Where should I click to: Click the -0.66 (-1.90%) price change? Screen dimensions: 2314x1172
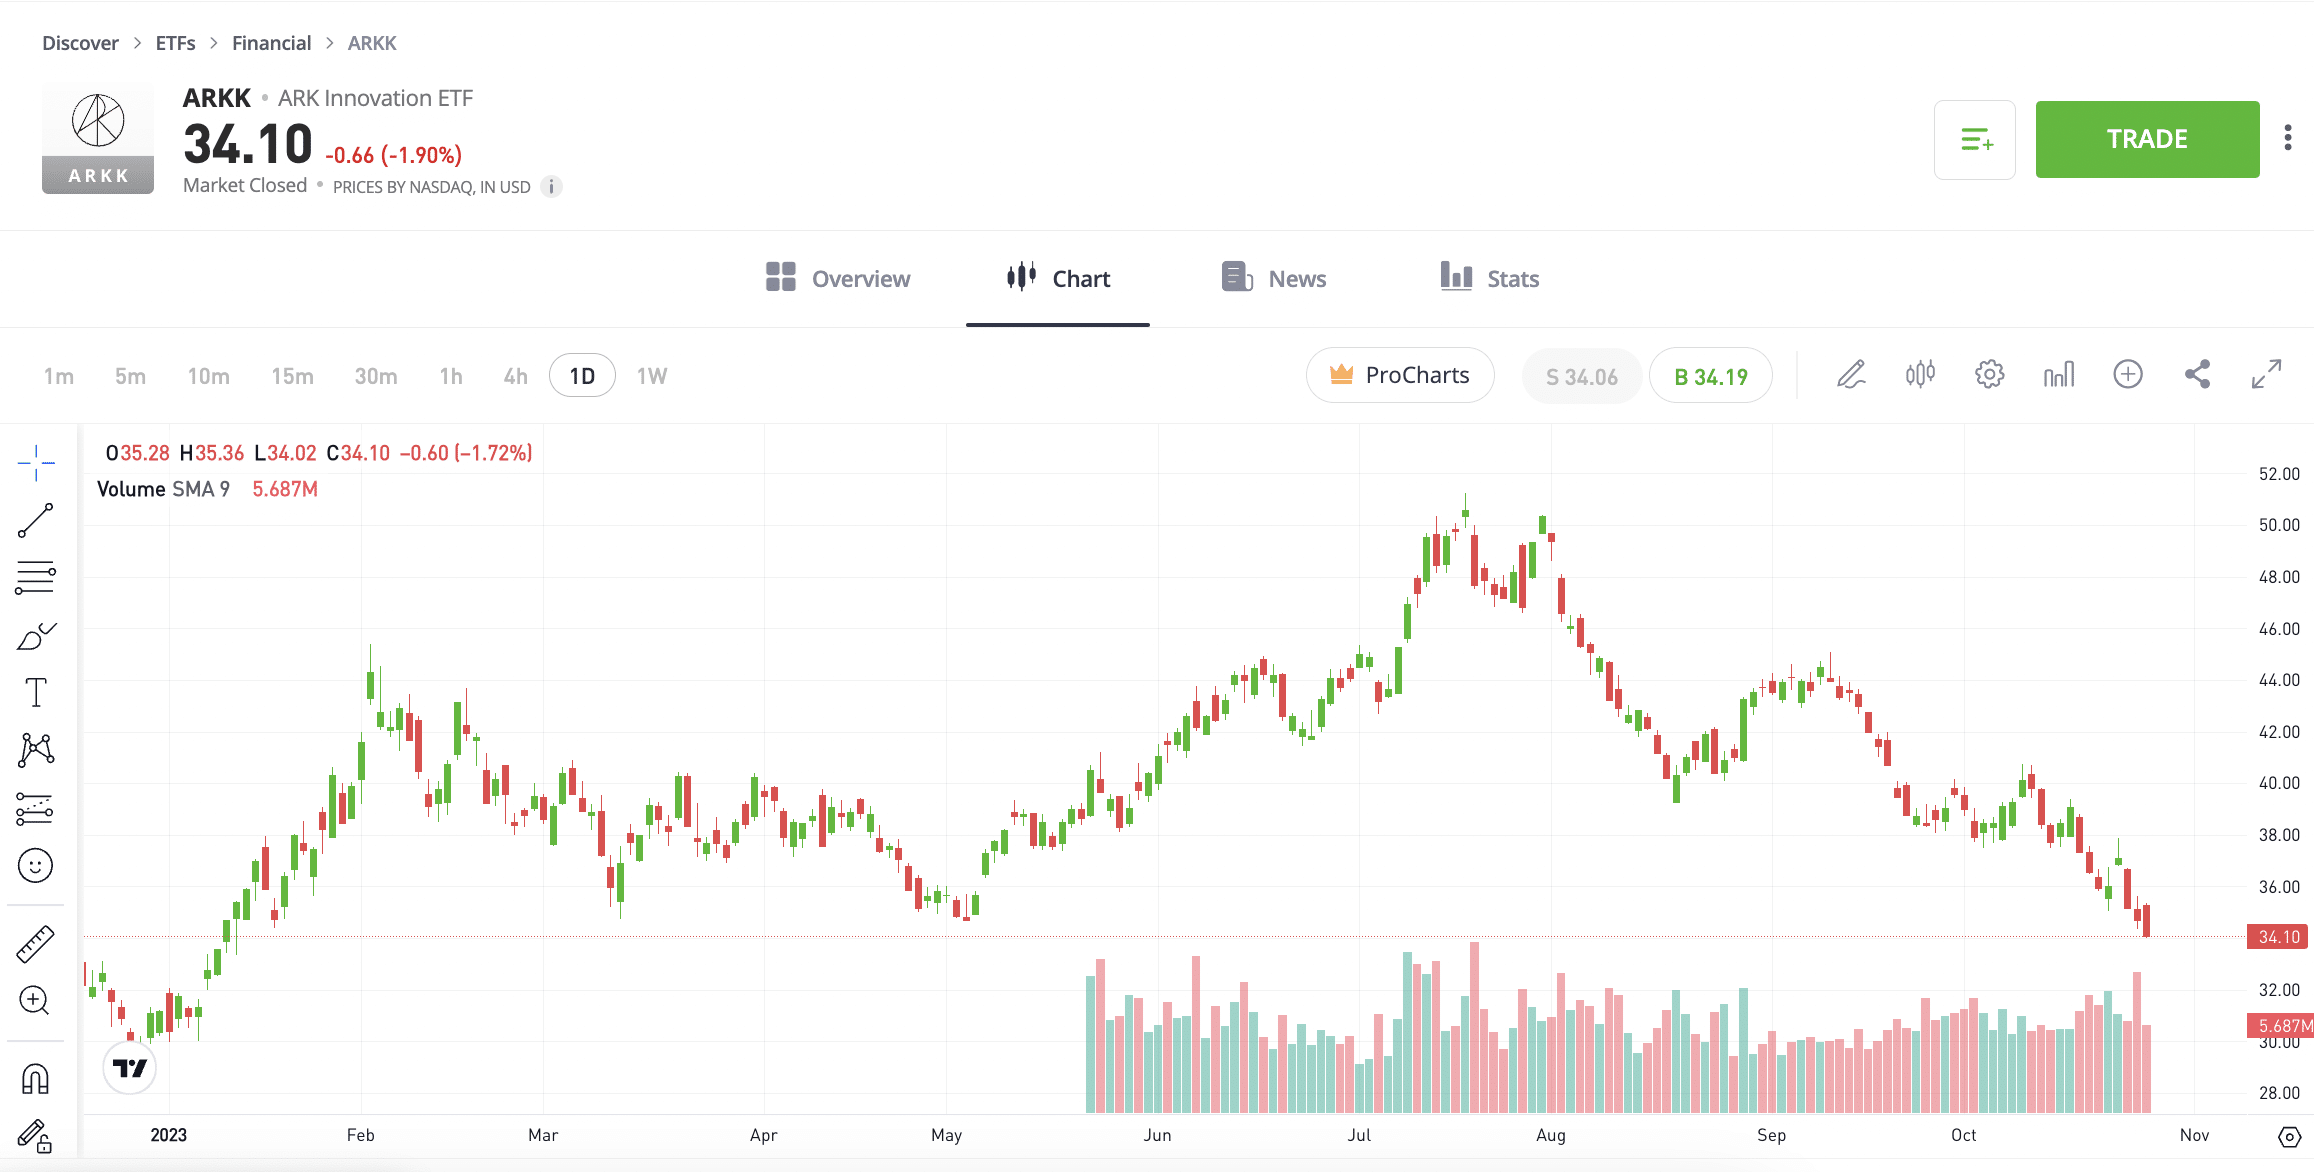click(x=394, y=155)
